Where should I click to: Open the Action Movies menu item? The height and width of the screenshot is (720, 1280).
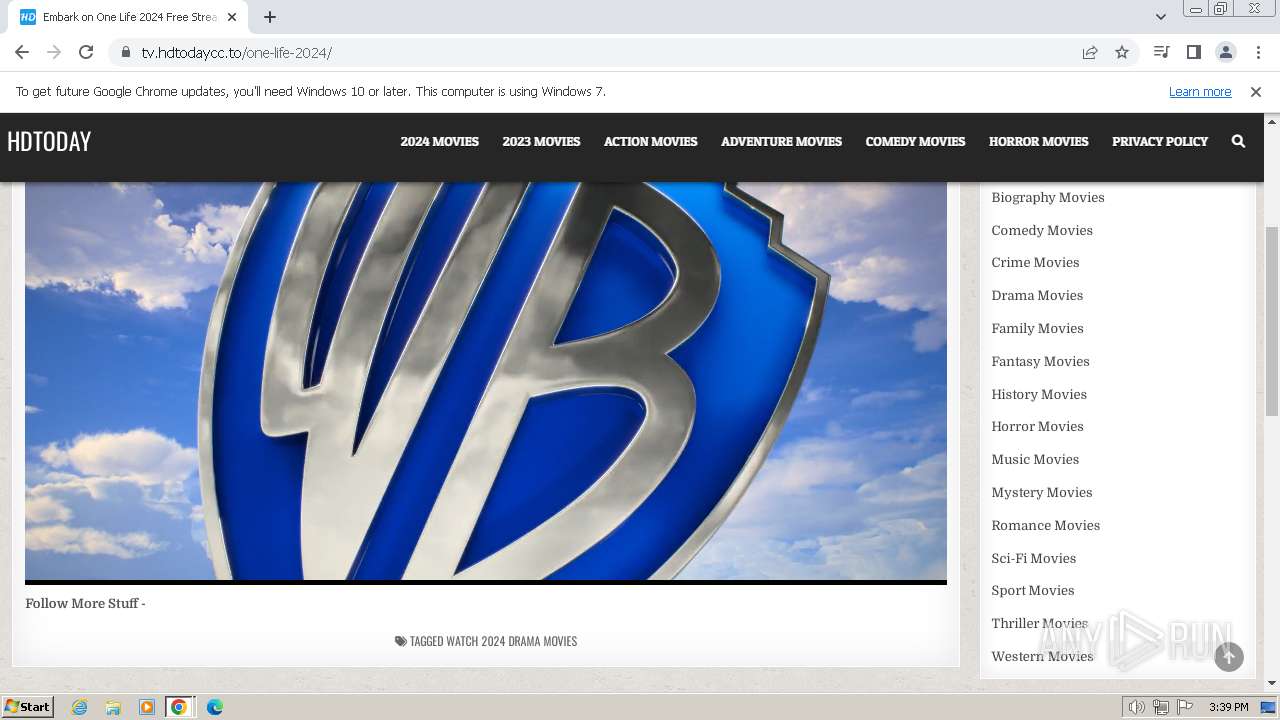(x=650, y=141)
